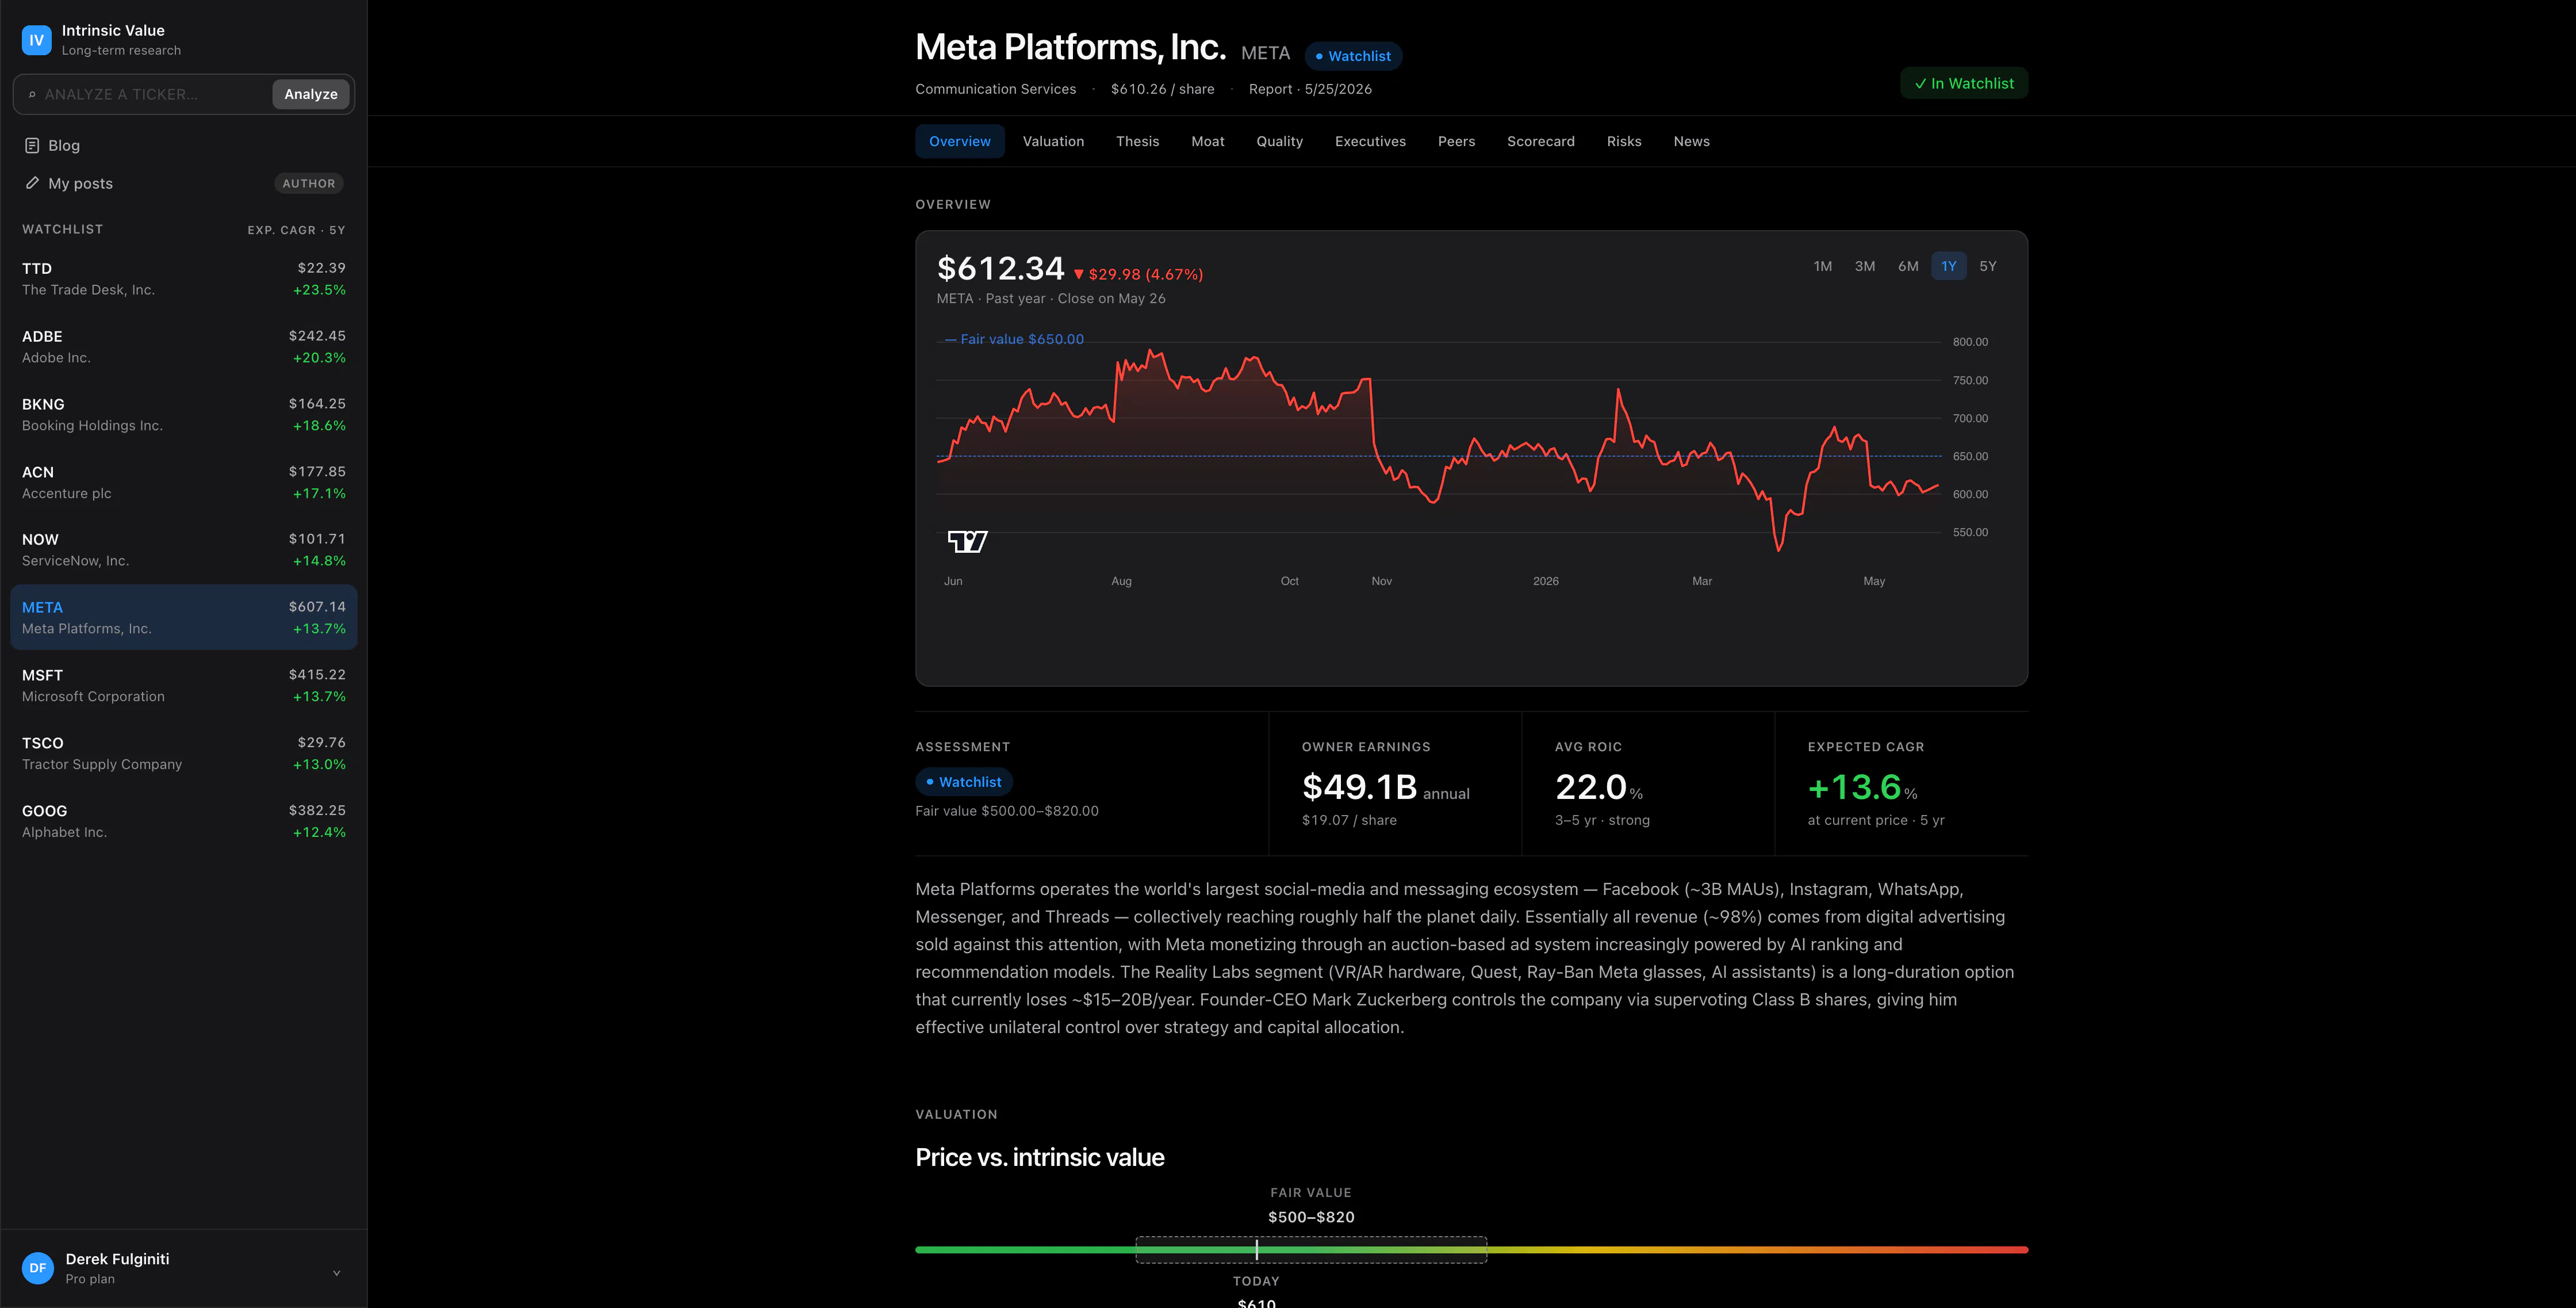Viewport: 2576px width, 1308px height.
Task: Switch to the Moat tab
Action: pyautogui.click(x=1208, y=141)
